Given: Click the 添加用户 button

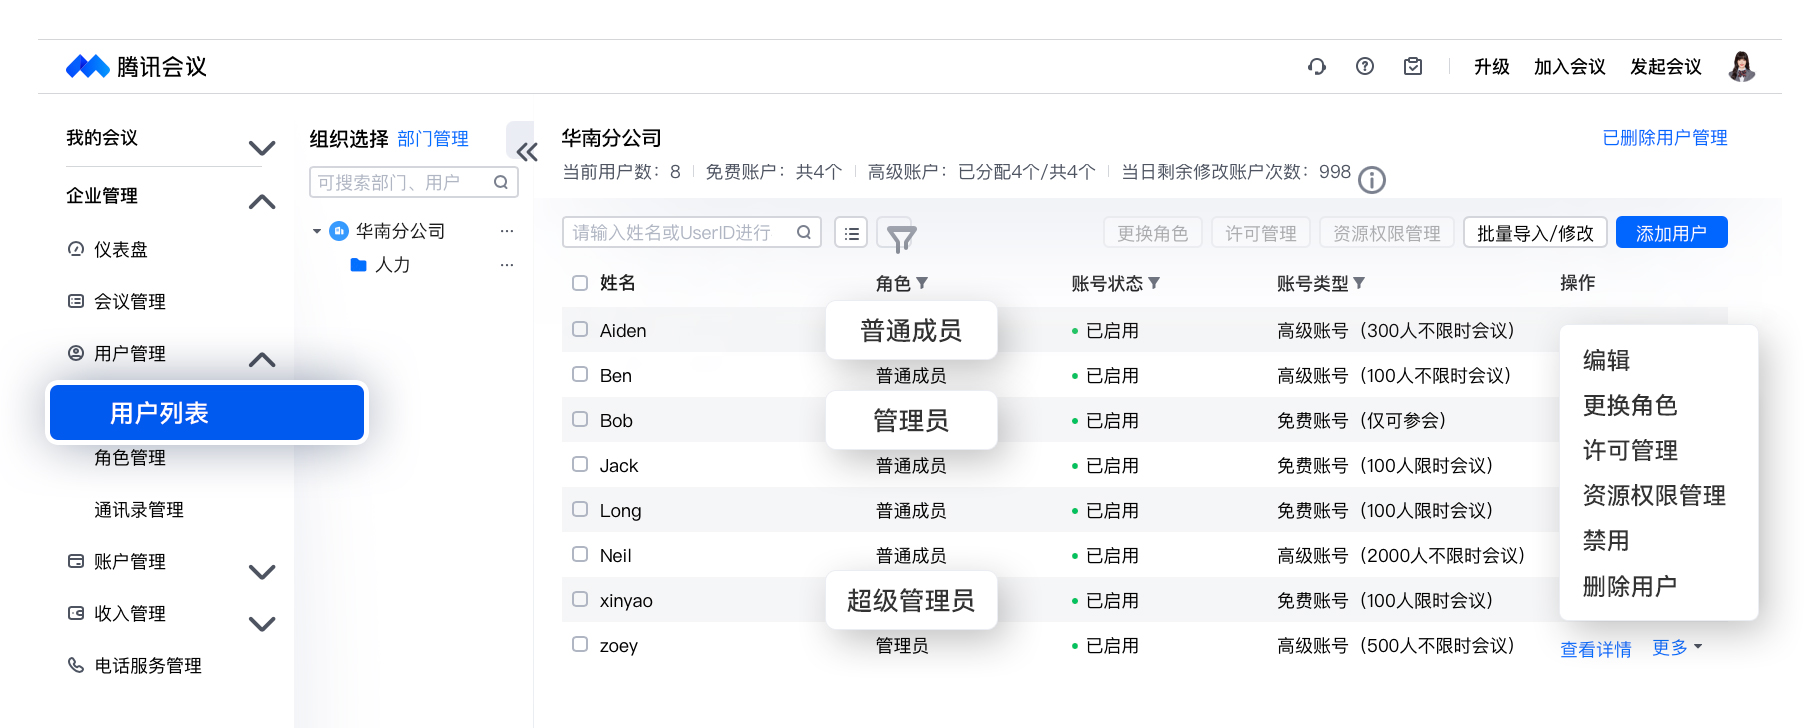Looking at the screenshot, I should point(1672,233).
